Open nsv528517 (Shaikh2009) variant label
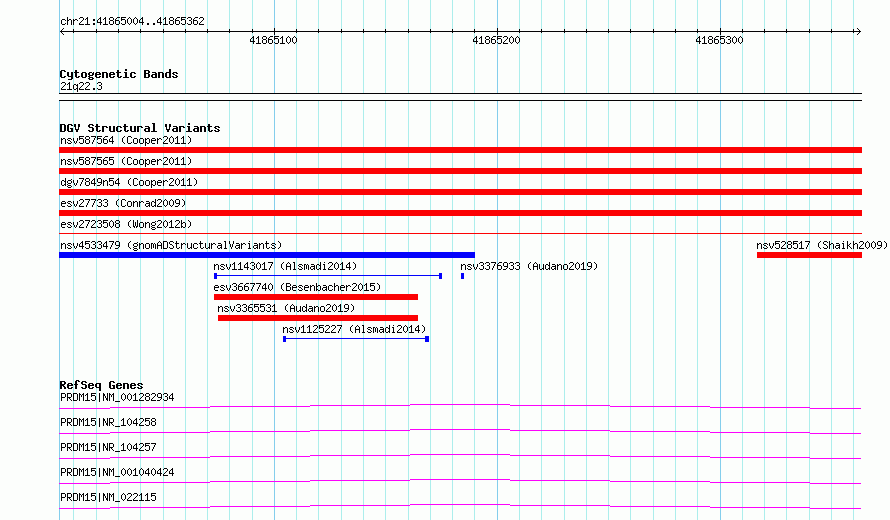 [x=822, y=245]
